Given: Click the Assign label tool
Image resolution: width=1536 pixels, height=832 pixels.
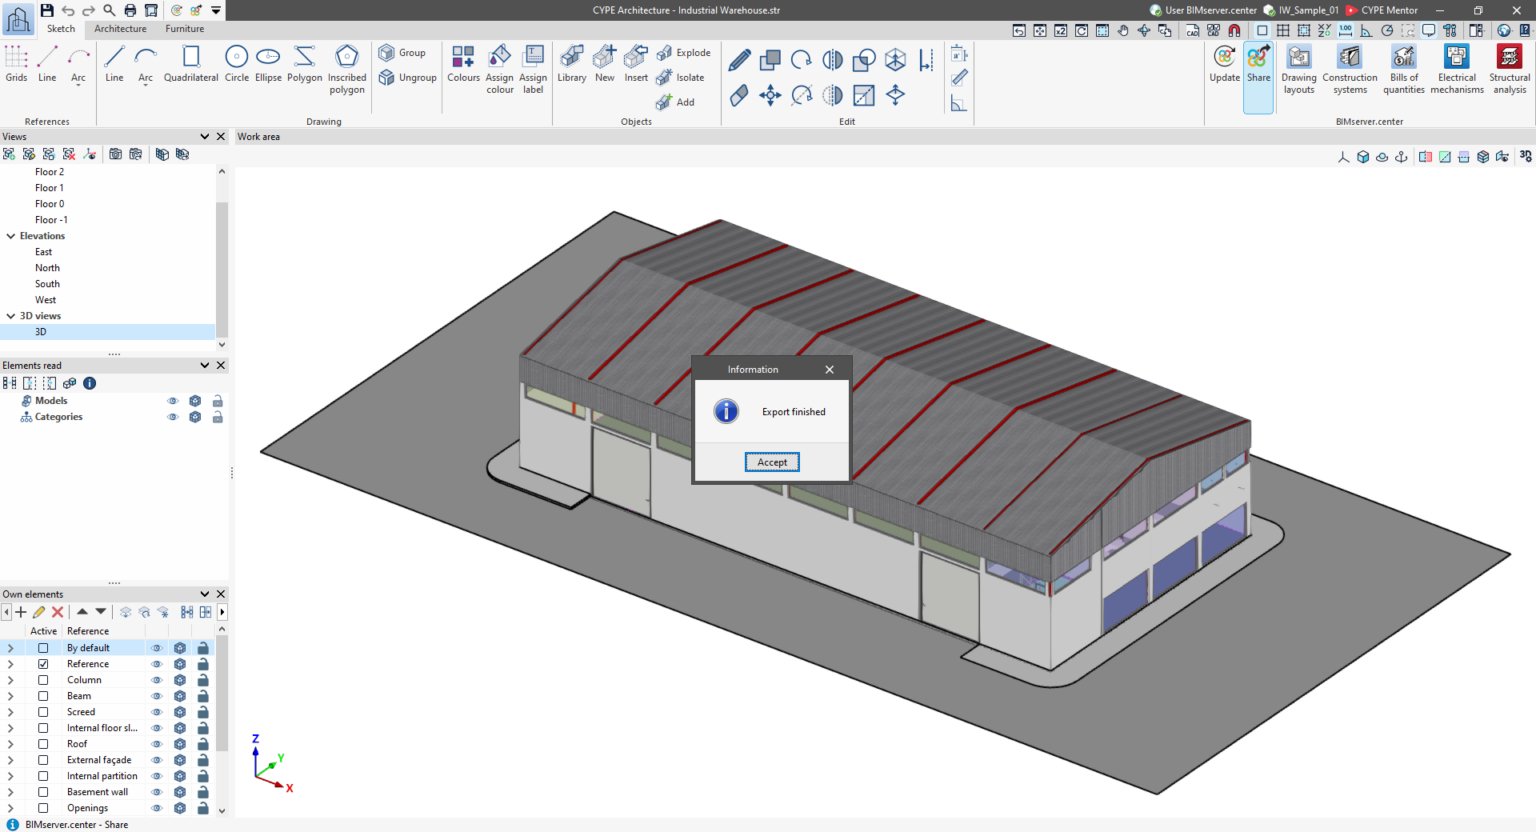Looking at the screenshot, I should pos(533,69).
